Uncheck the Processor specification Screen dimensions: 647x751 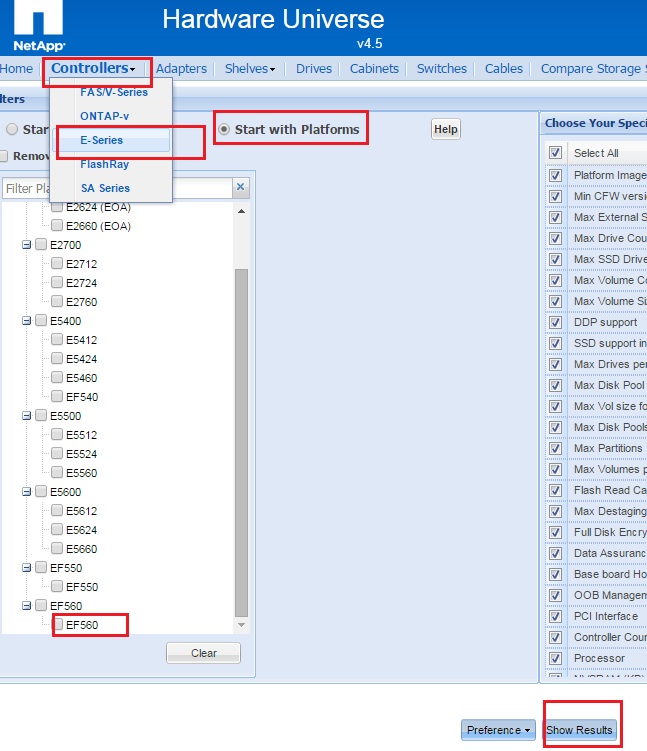click(x=556, y=659)
